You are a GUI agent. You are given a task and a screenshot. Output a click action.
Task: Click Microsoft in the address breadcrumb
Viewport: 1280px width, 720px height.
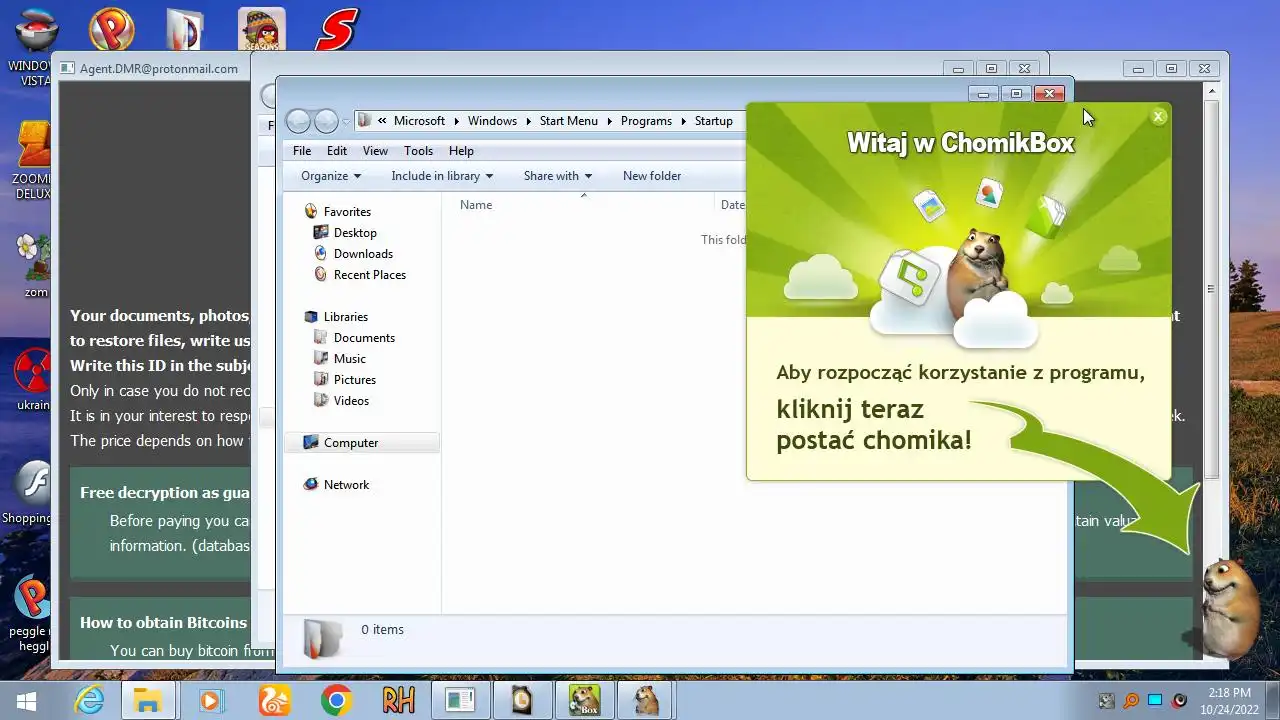[419, 121]
